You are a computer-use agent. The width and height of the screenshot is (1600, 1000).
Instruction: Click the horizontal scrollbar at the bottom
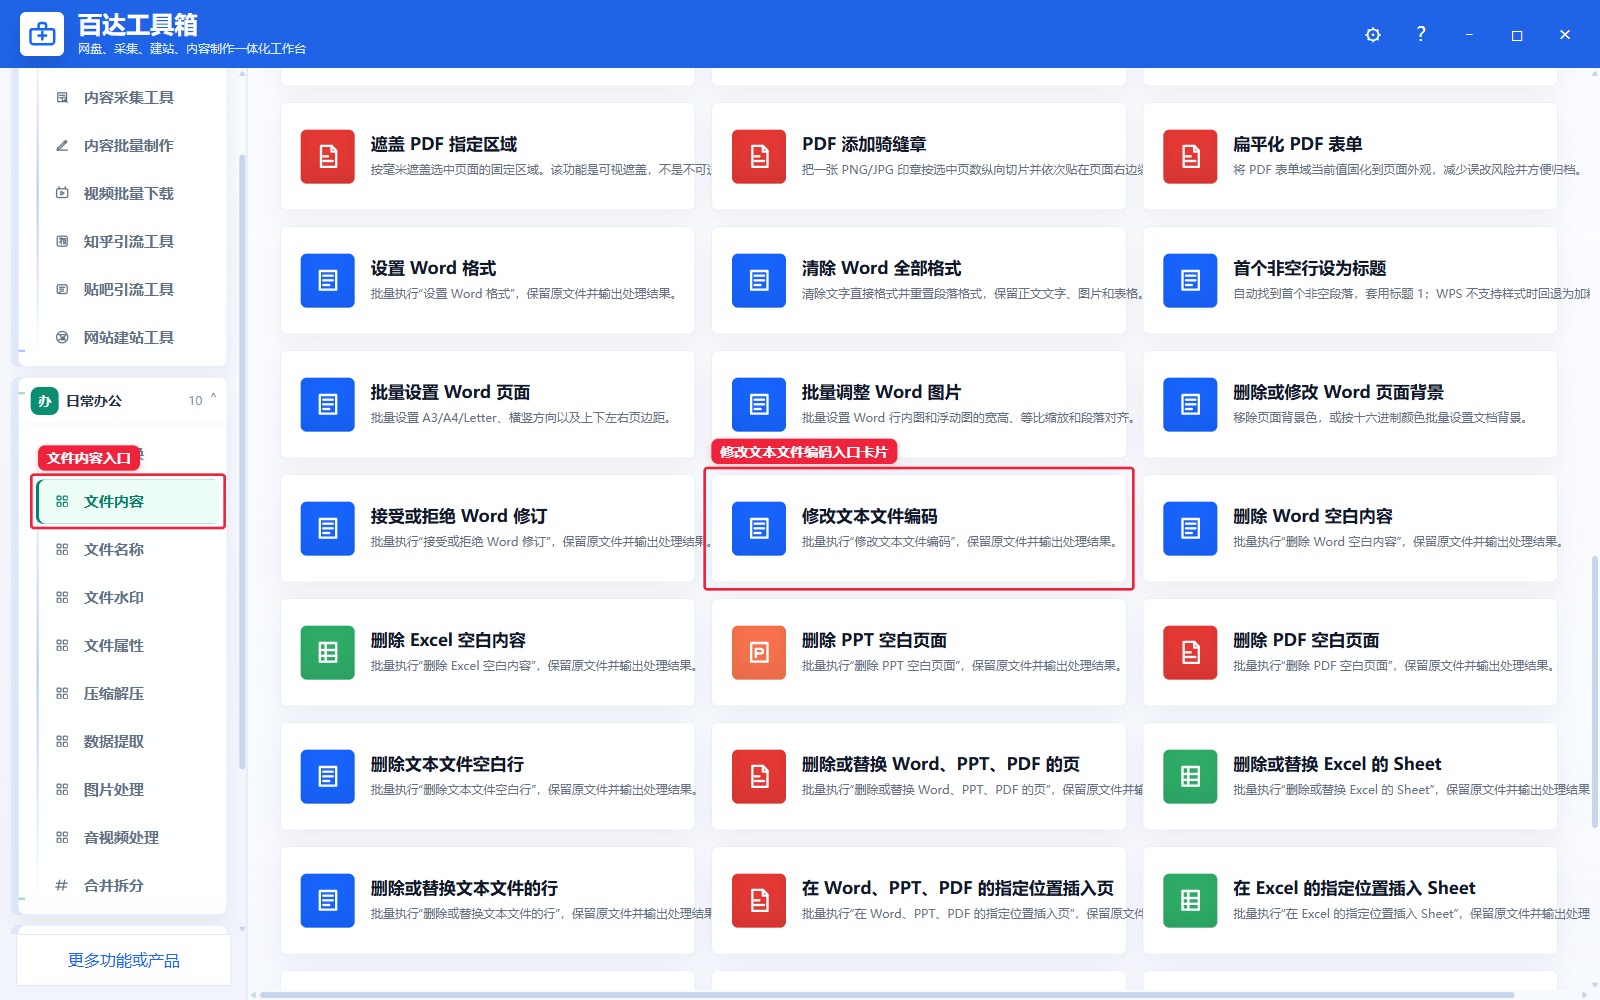(x=886, y=995)
